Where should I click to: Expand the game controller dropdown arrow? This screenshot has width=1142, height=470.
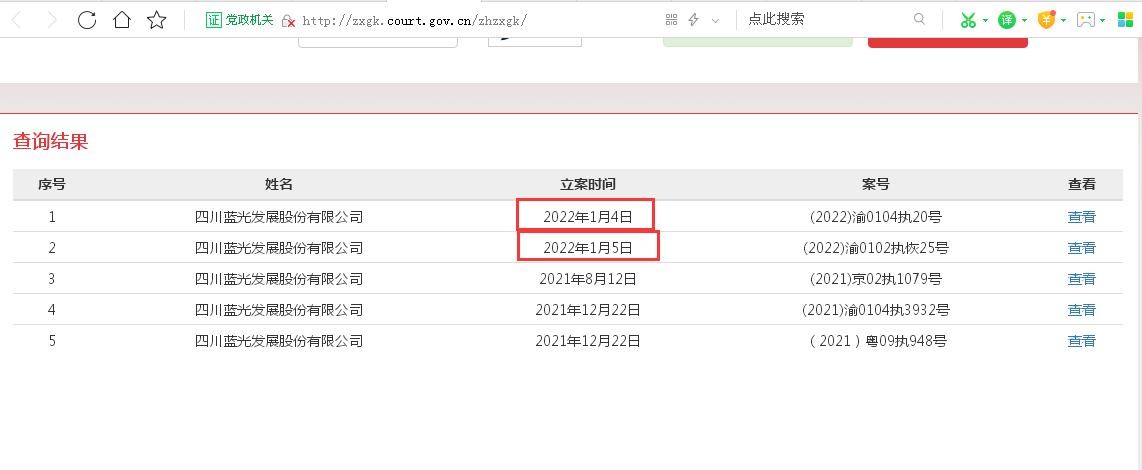(1103, 20)
